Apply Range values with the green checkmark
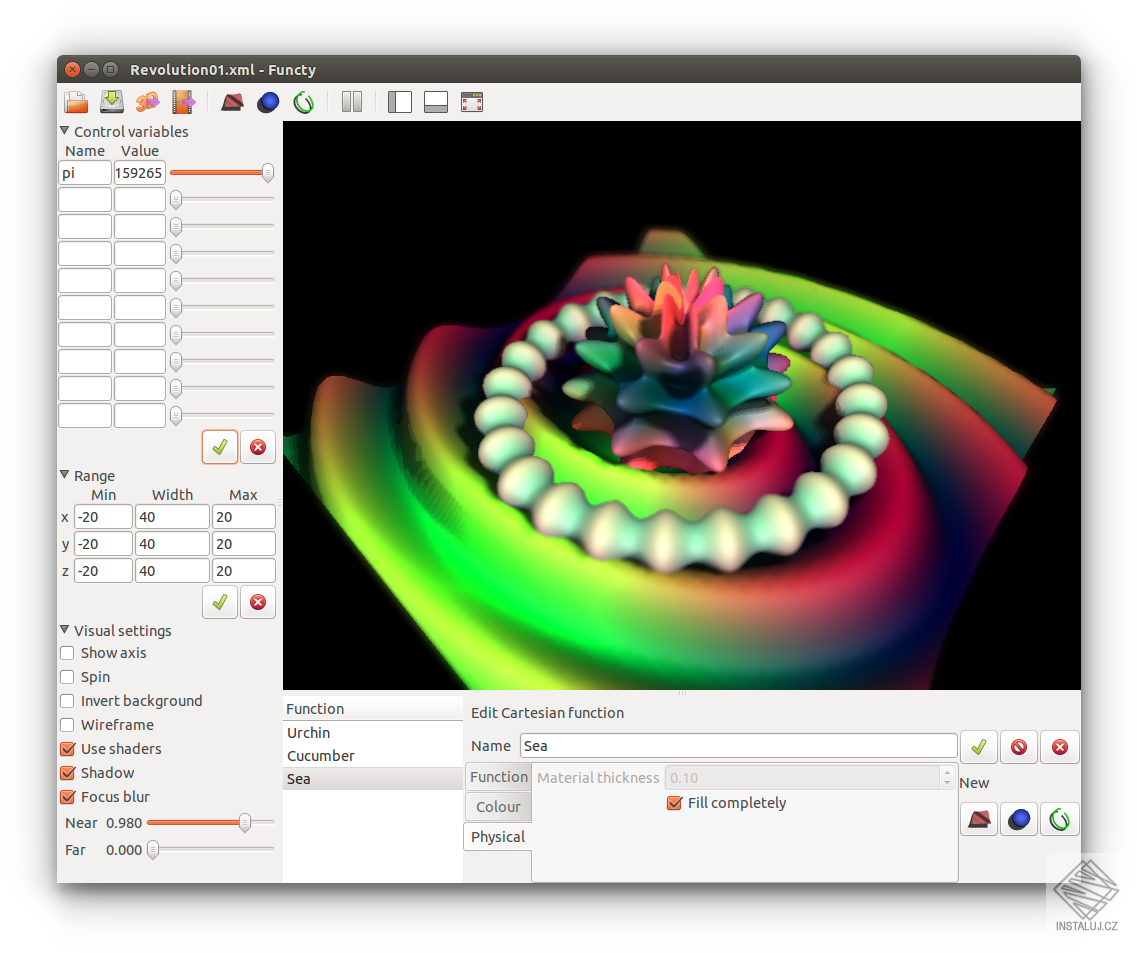 pos(220,602)
